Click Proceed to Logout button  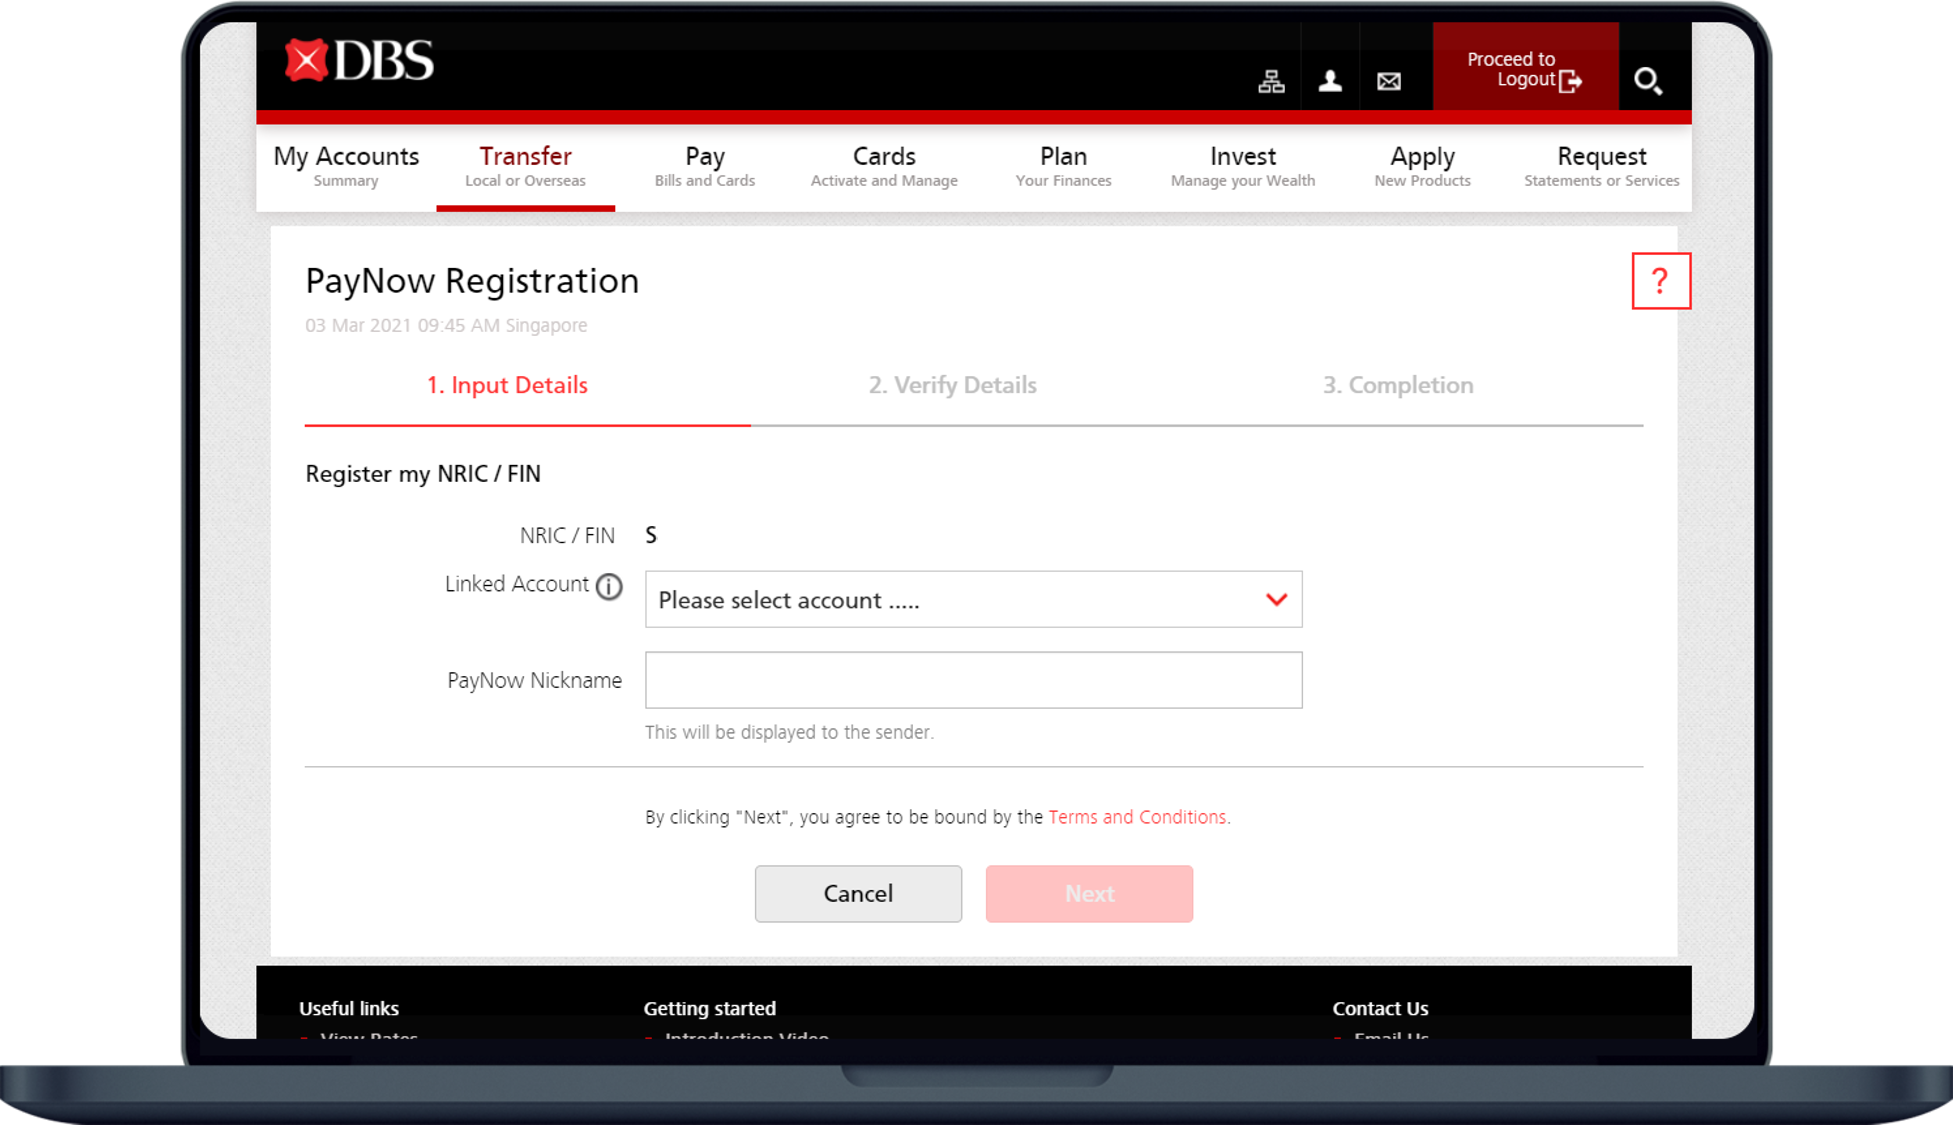point(1525,67)
